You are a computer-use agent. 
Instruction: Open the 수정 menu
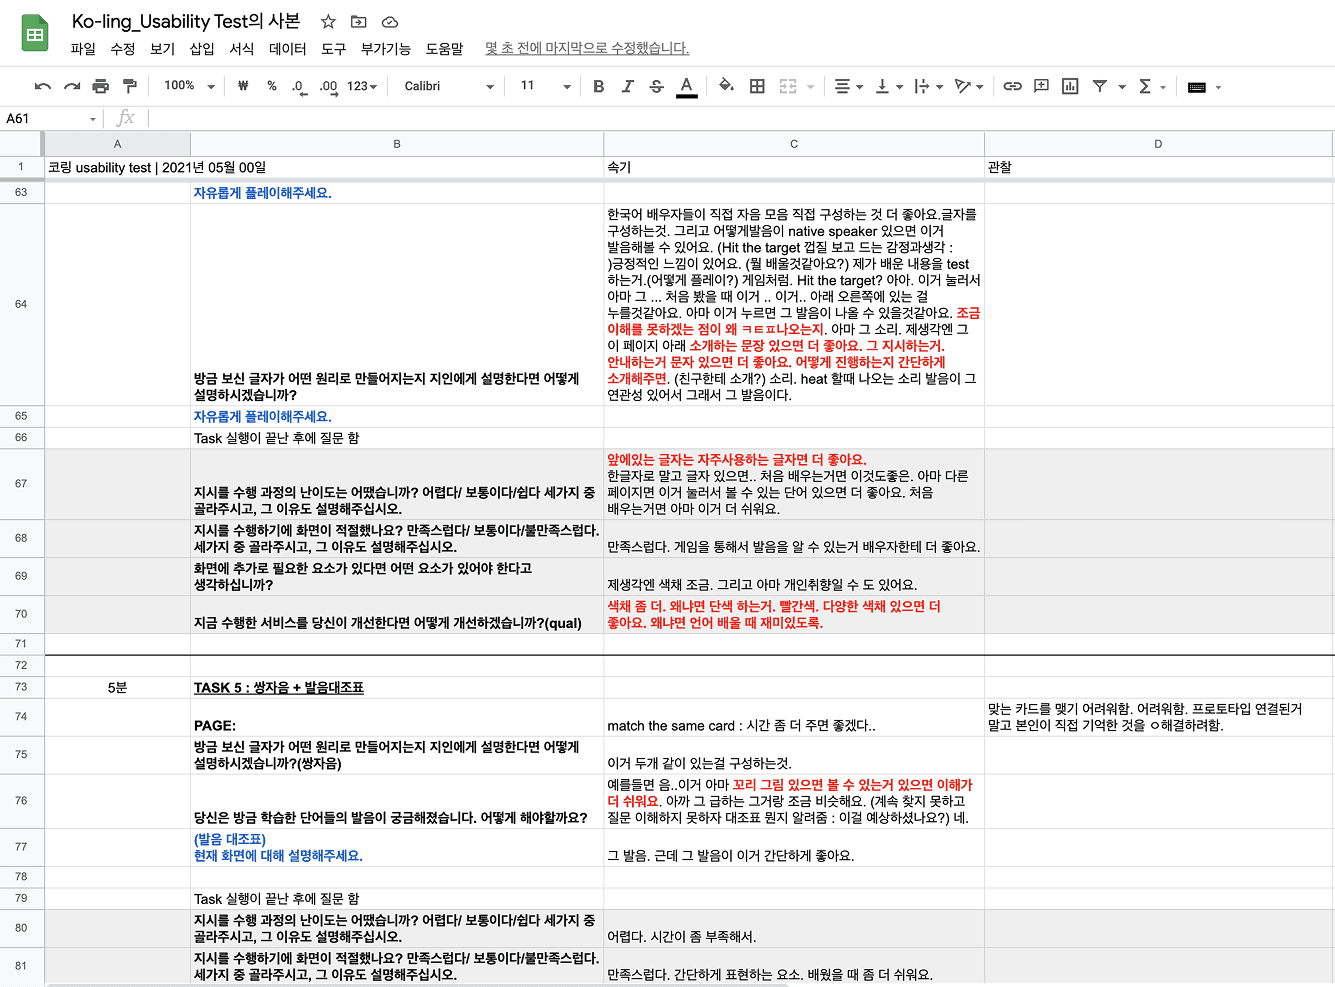point(122,48)
